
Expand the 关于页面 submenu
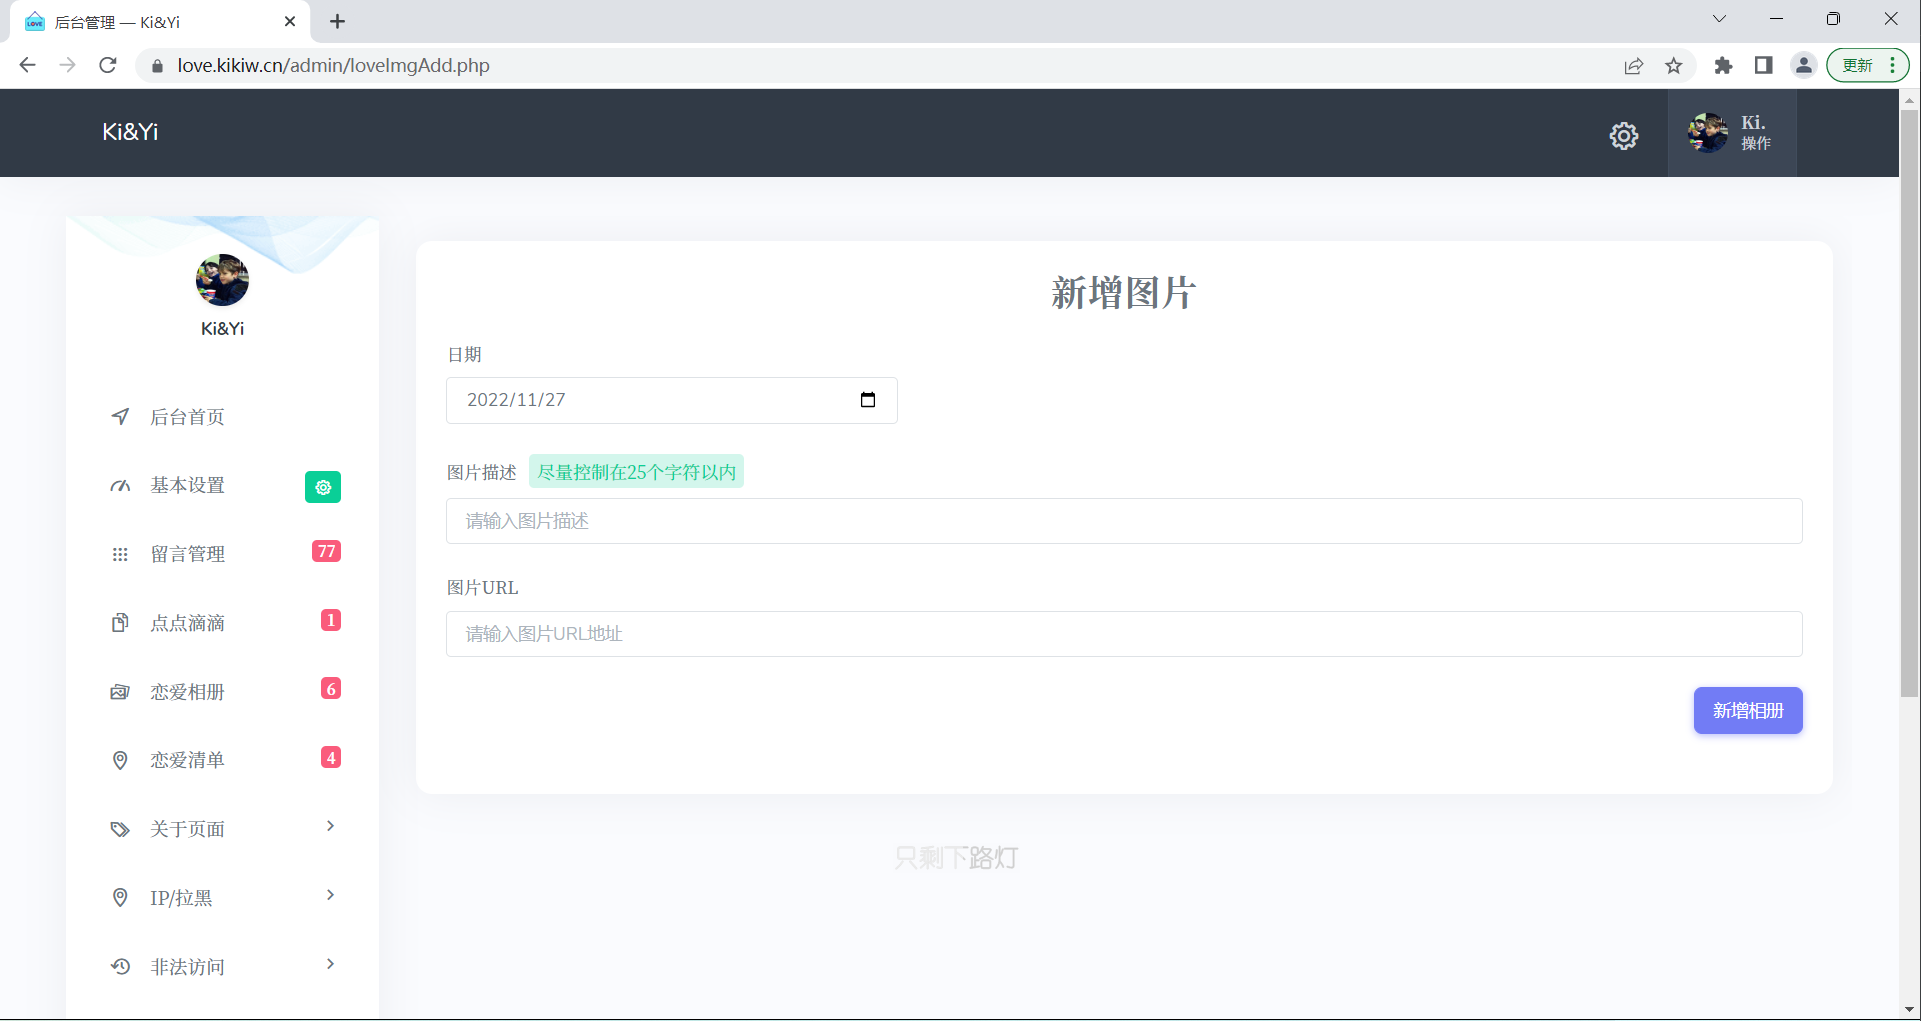[x=330, y=827]
